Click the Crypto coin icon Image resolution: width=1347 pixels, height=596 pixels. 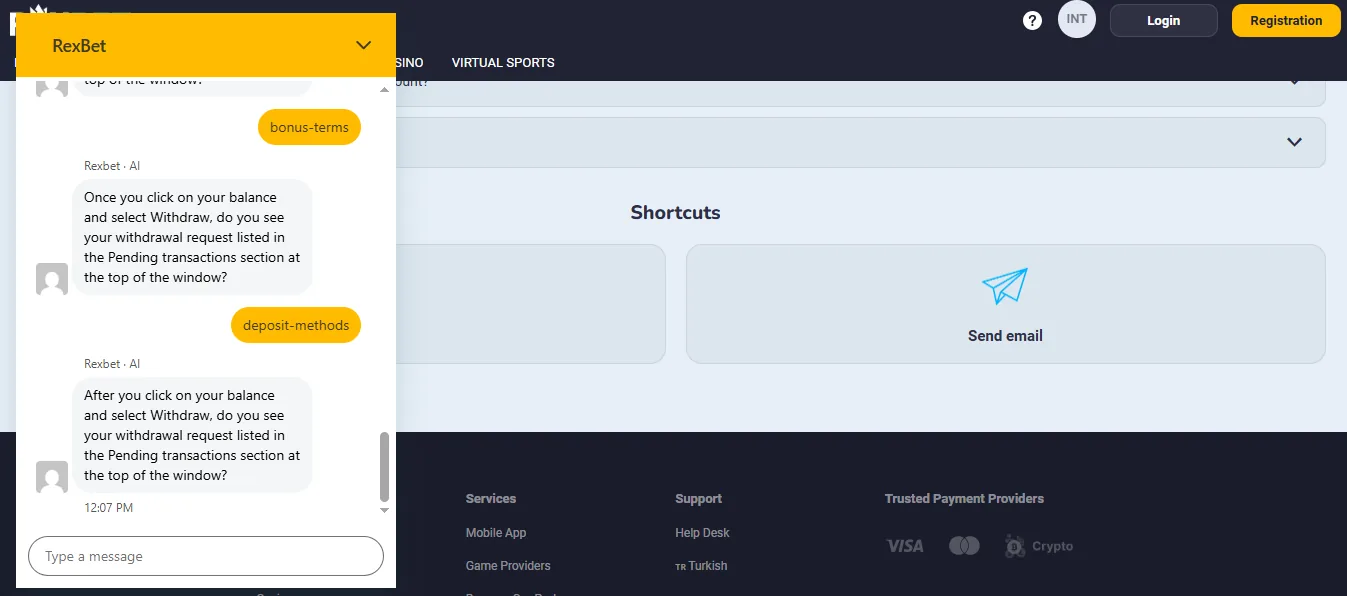pyautogui.click(x=1015, y=546)
